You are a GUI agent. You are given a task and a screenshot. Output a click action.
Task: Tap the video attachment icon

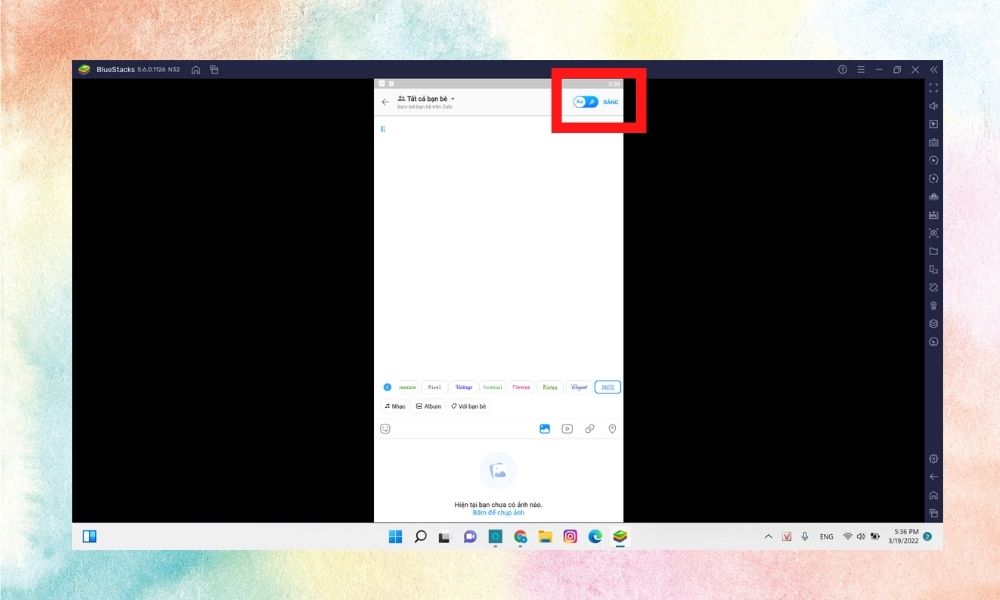(567, 428)
